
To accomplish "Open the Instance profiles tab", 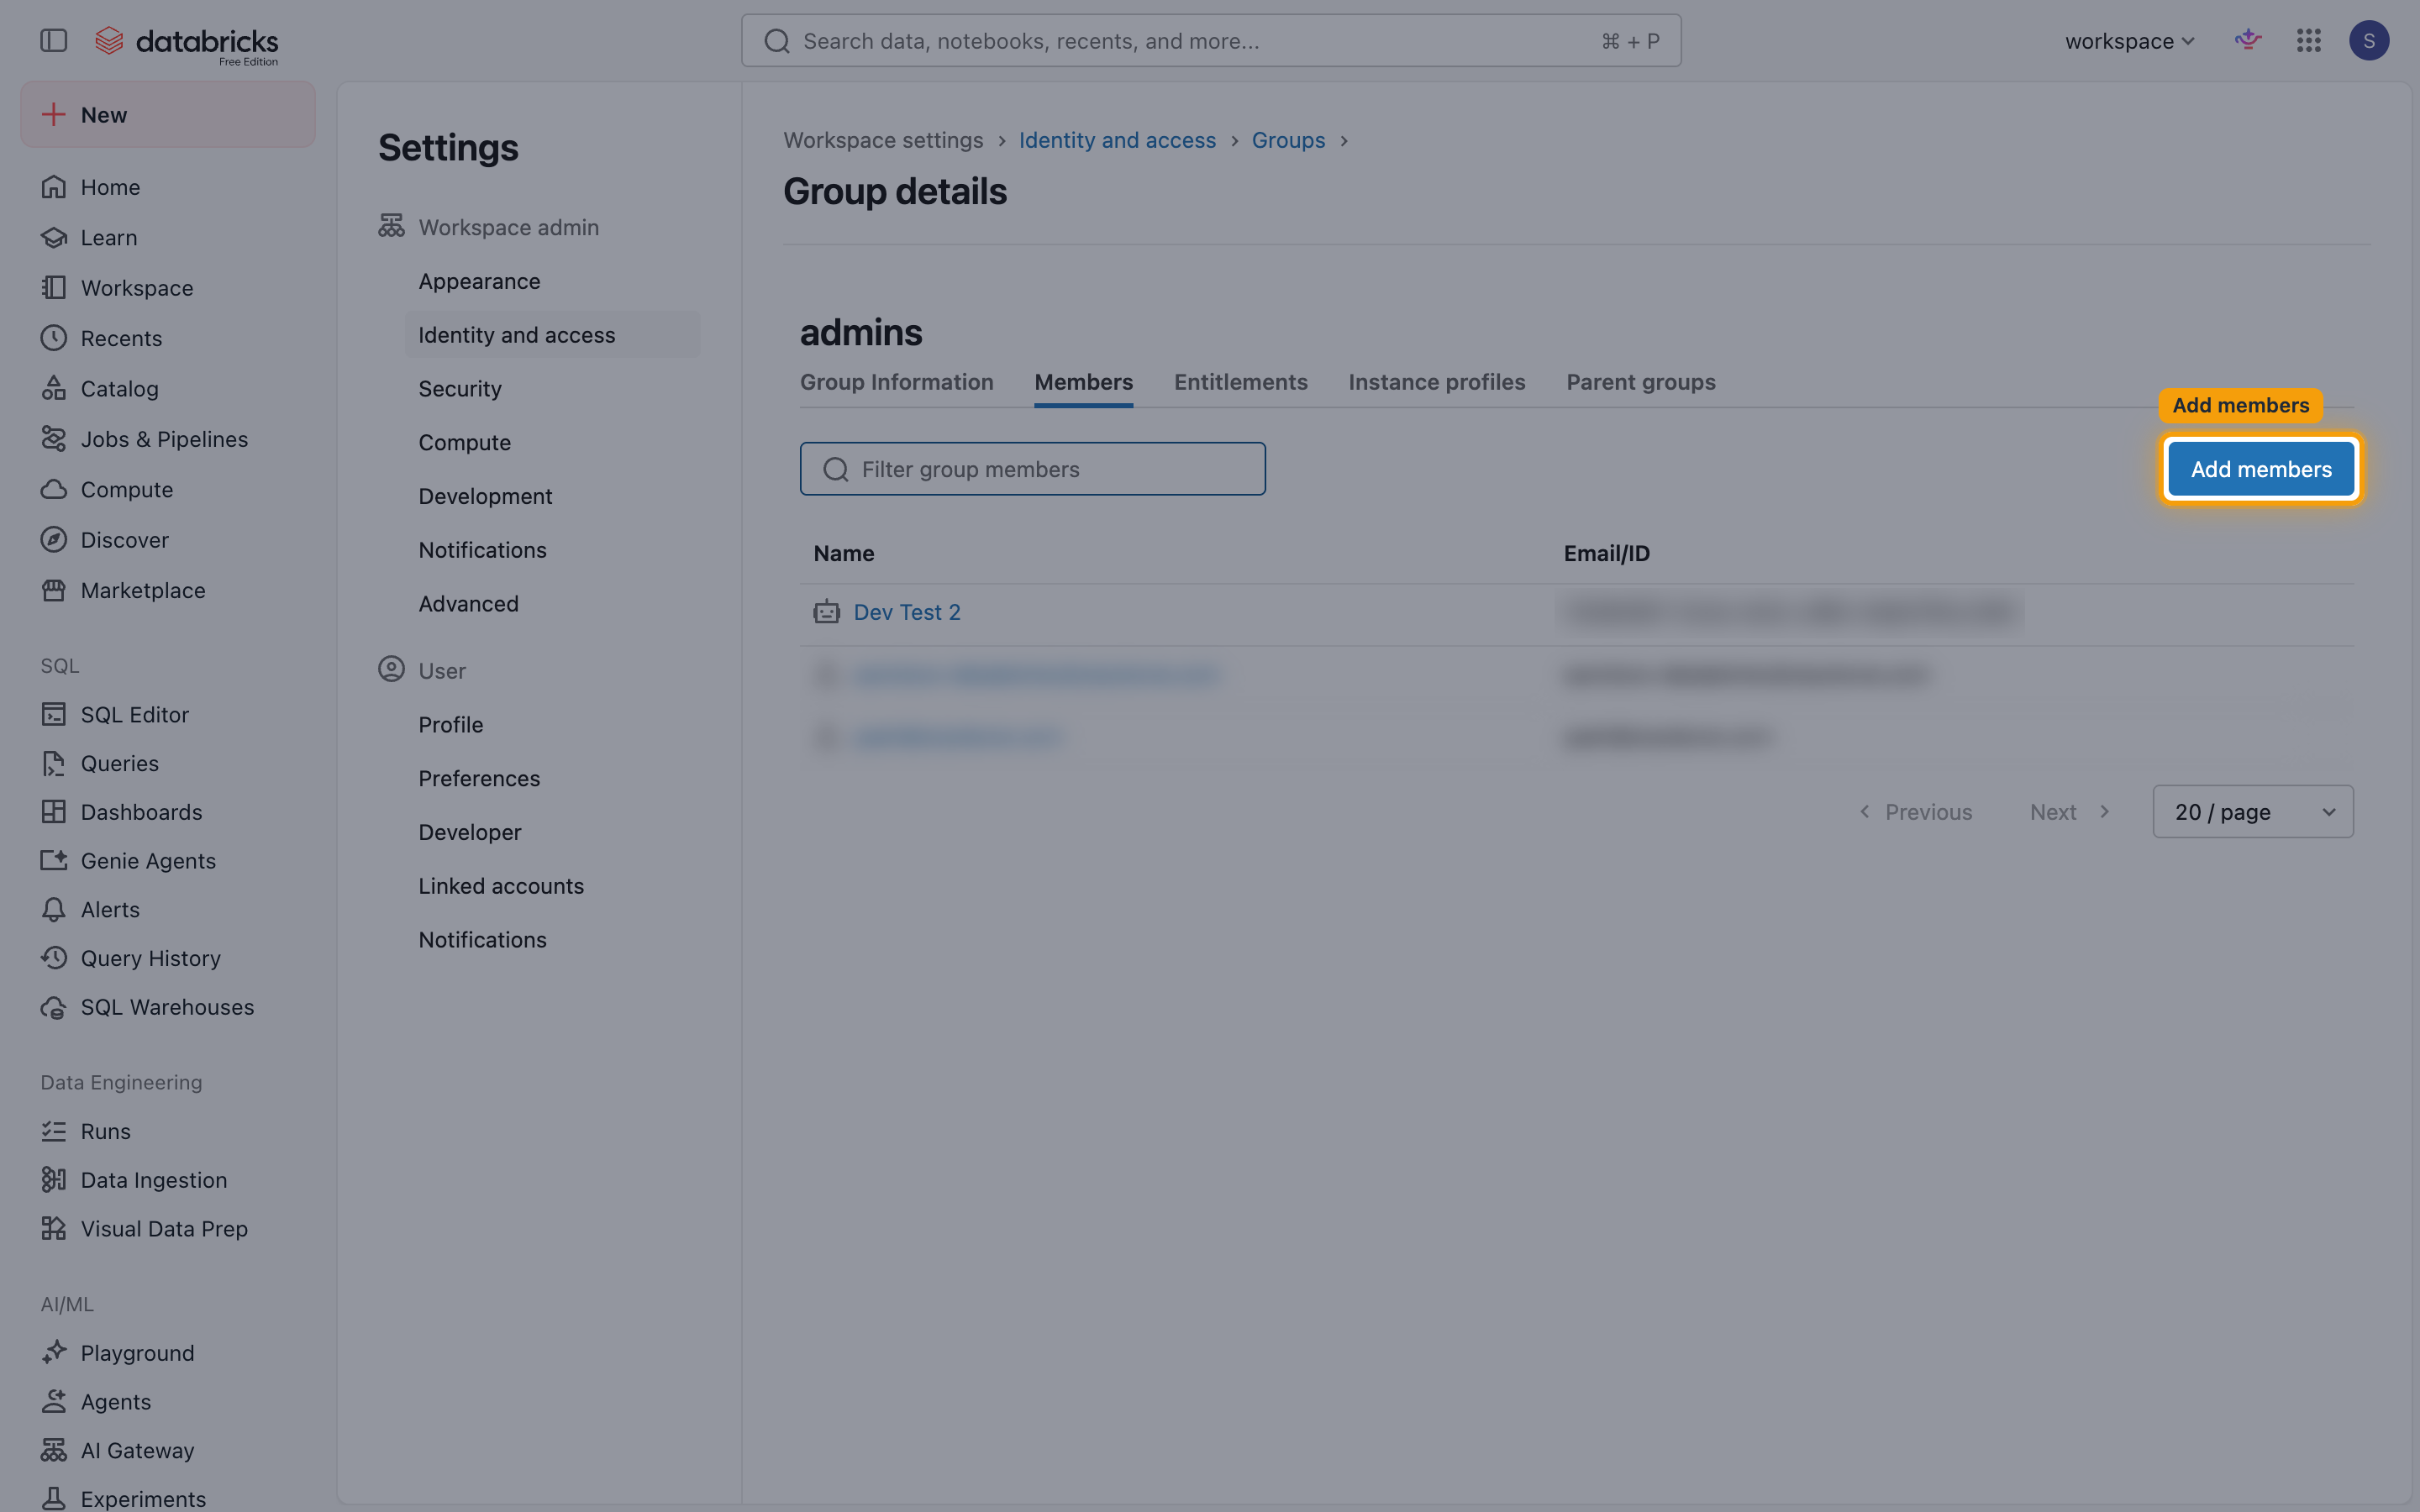I will tap(1437, 382).
